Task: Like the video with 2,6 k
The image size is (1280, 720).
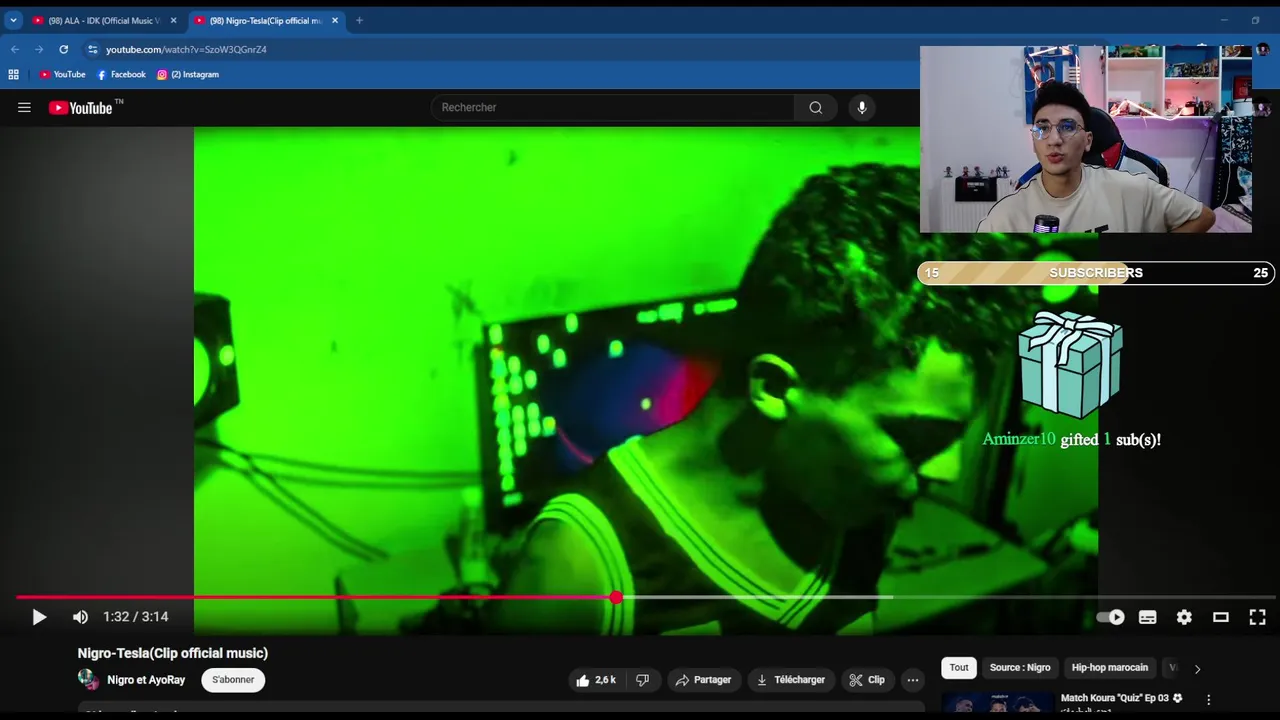Action: pos(595,680)
